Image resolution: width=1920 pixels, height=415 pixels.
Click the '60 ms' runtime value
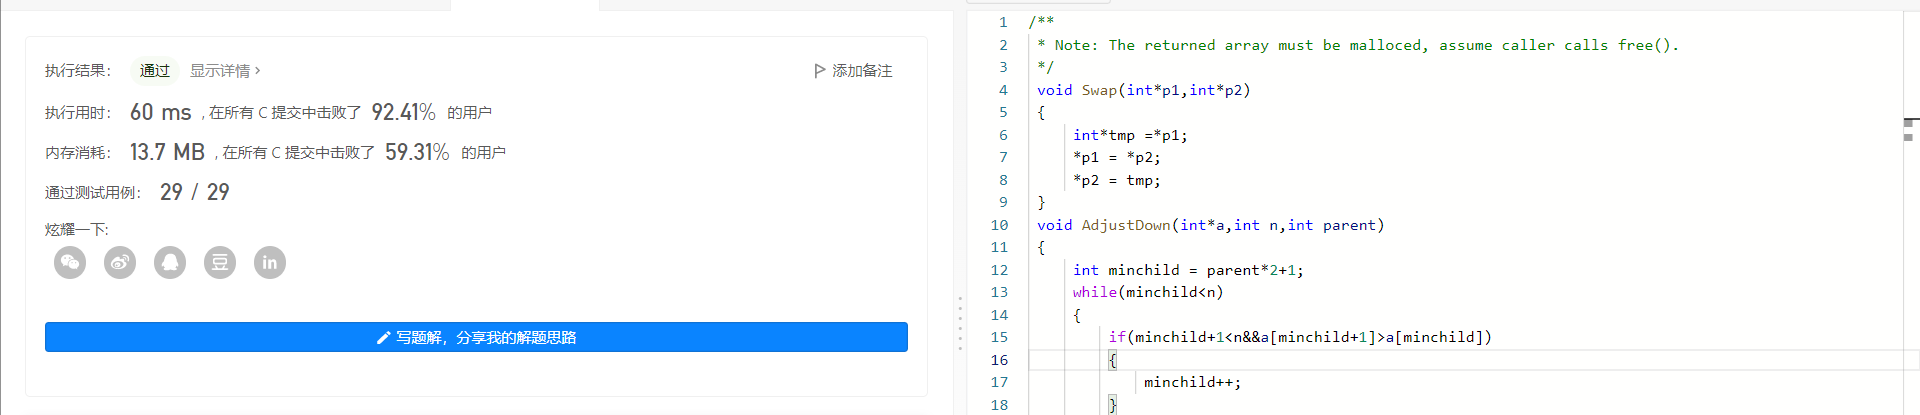coord(160,112)
